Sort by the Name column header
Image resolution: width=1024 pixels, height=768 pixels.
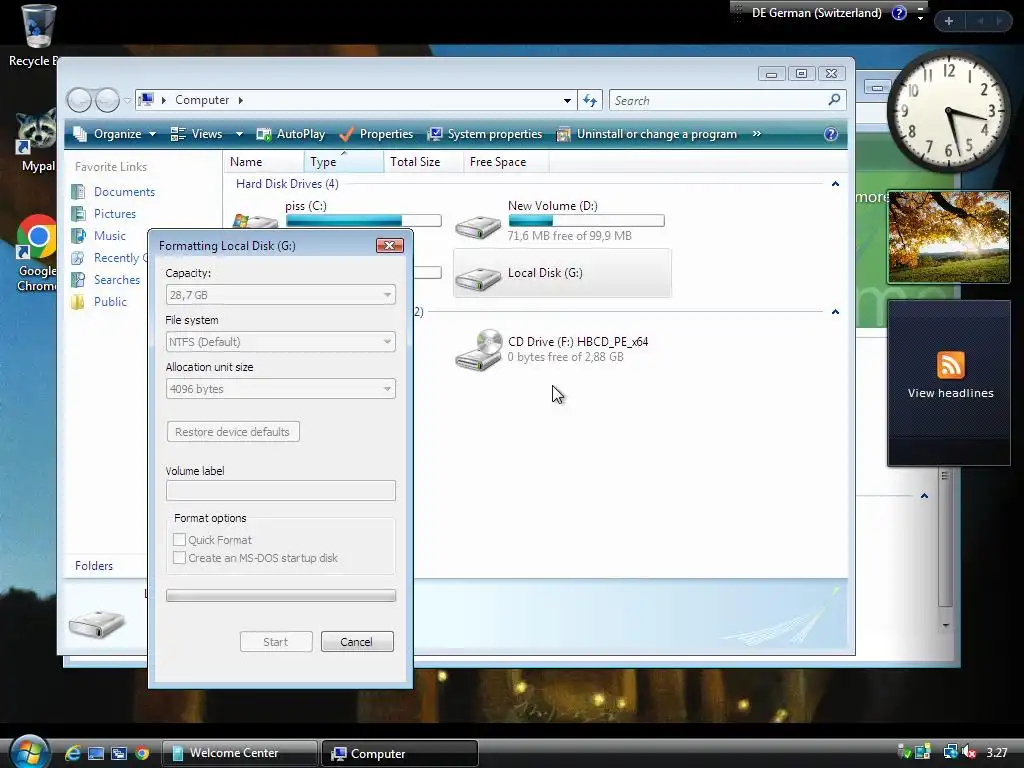coord(264,161)
